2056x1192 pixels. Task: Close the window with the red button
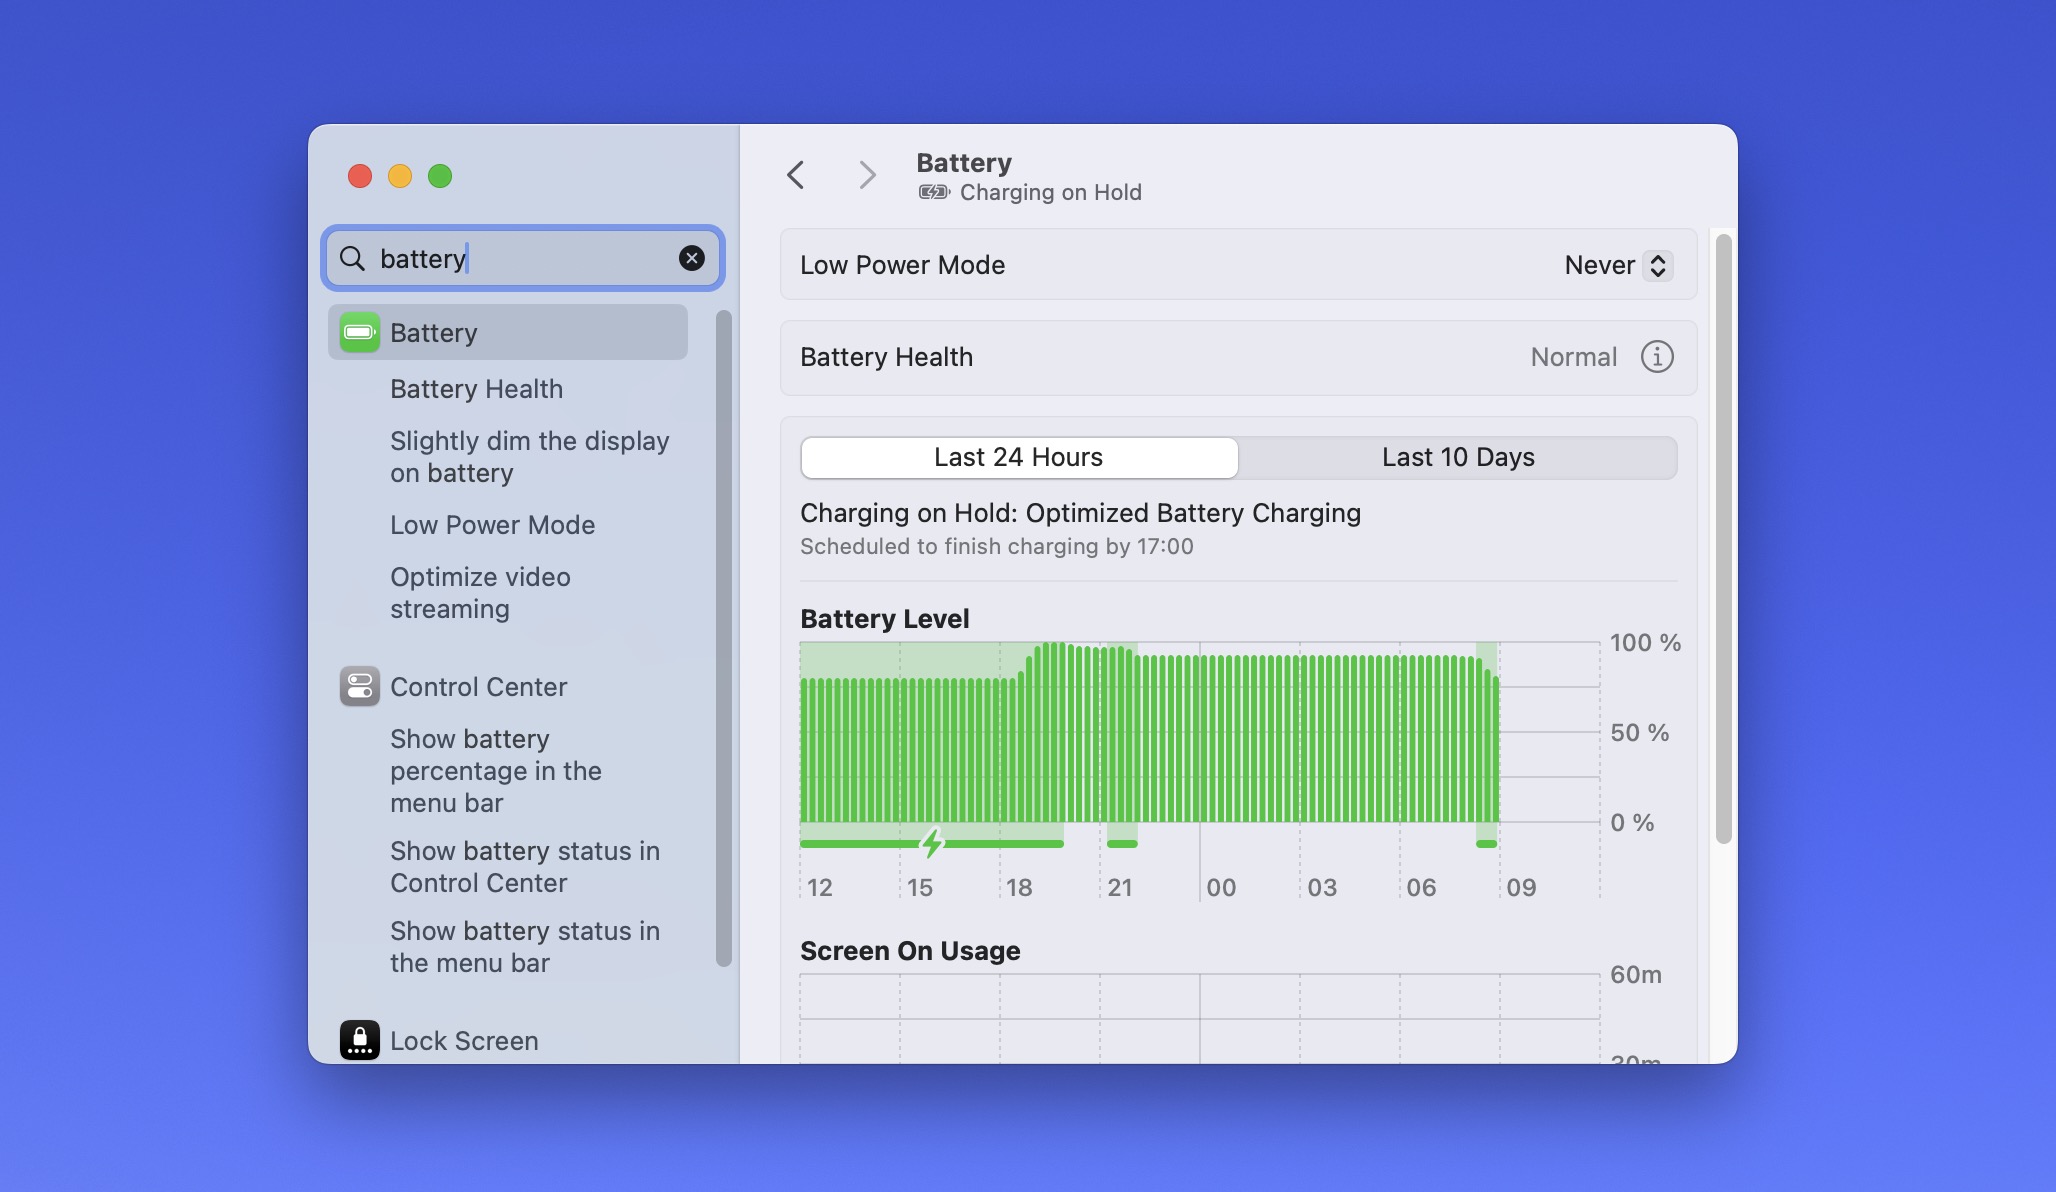pos(360,176)
